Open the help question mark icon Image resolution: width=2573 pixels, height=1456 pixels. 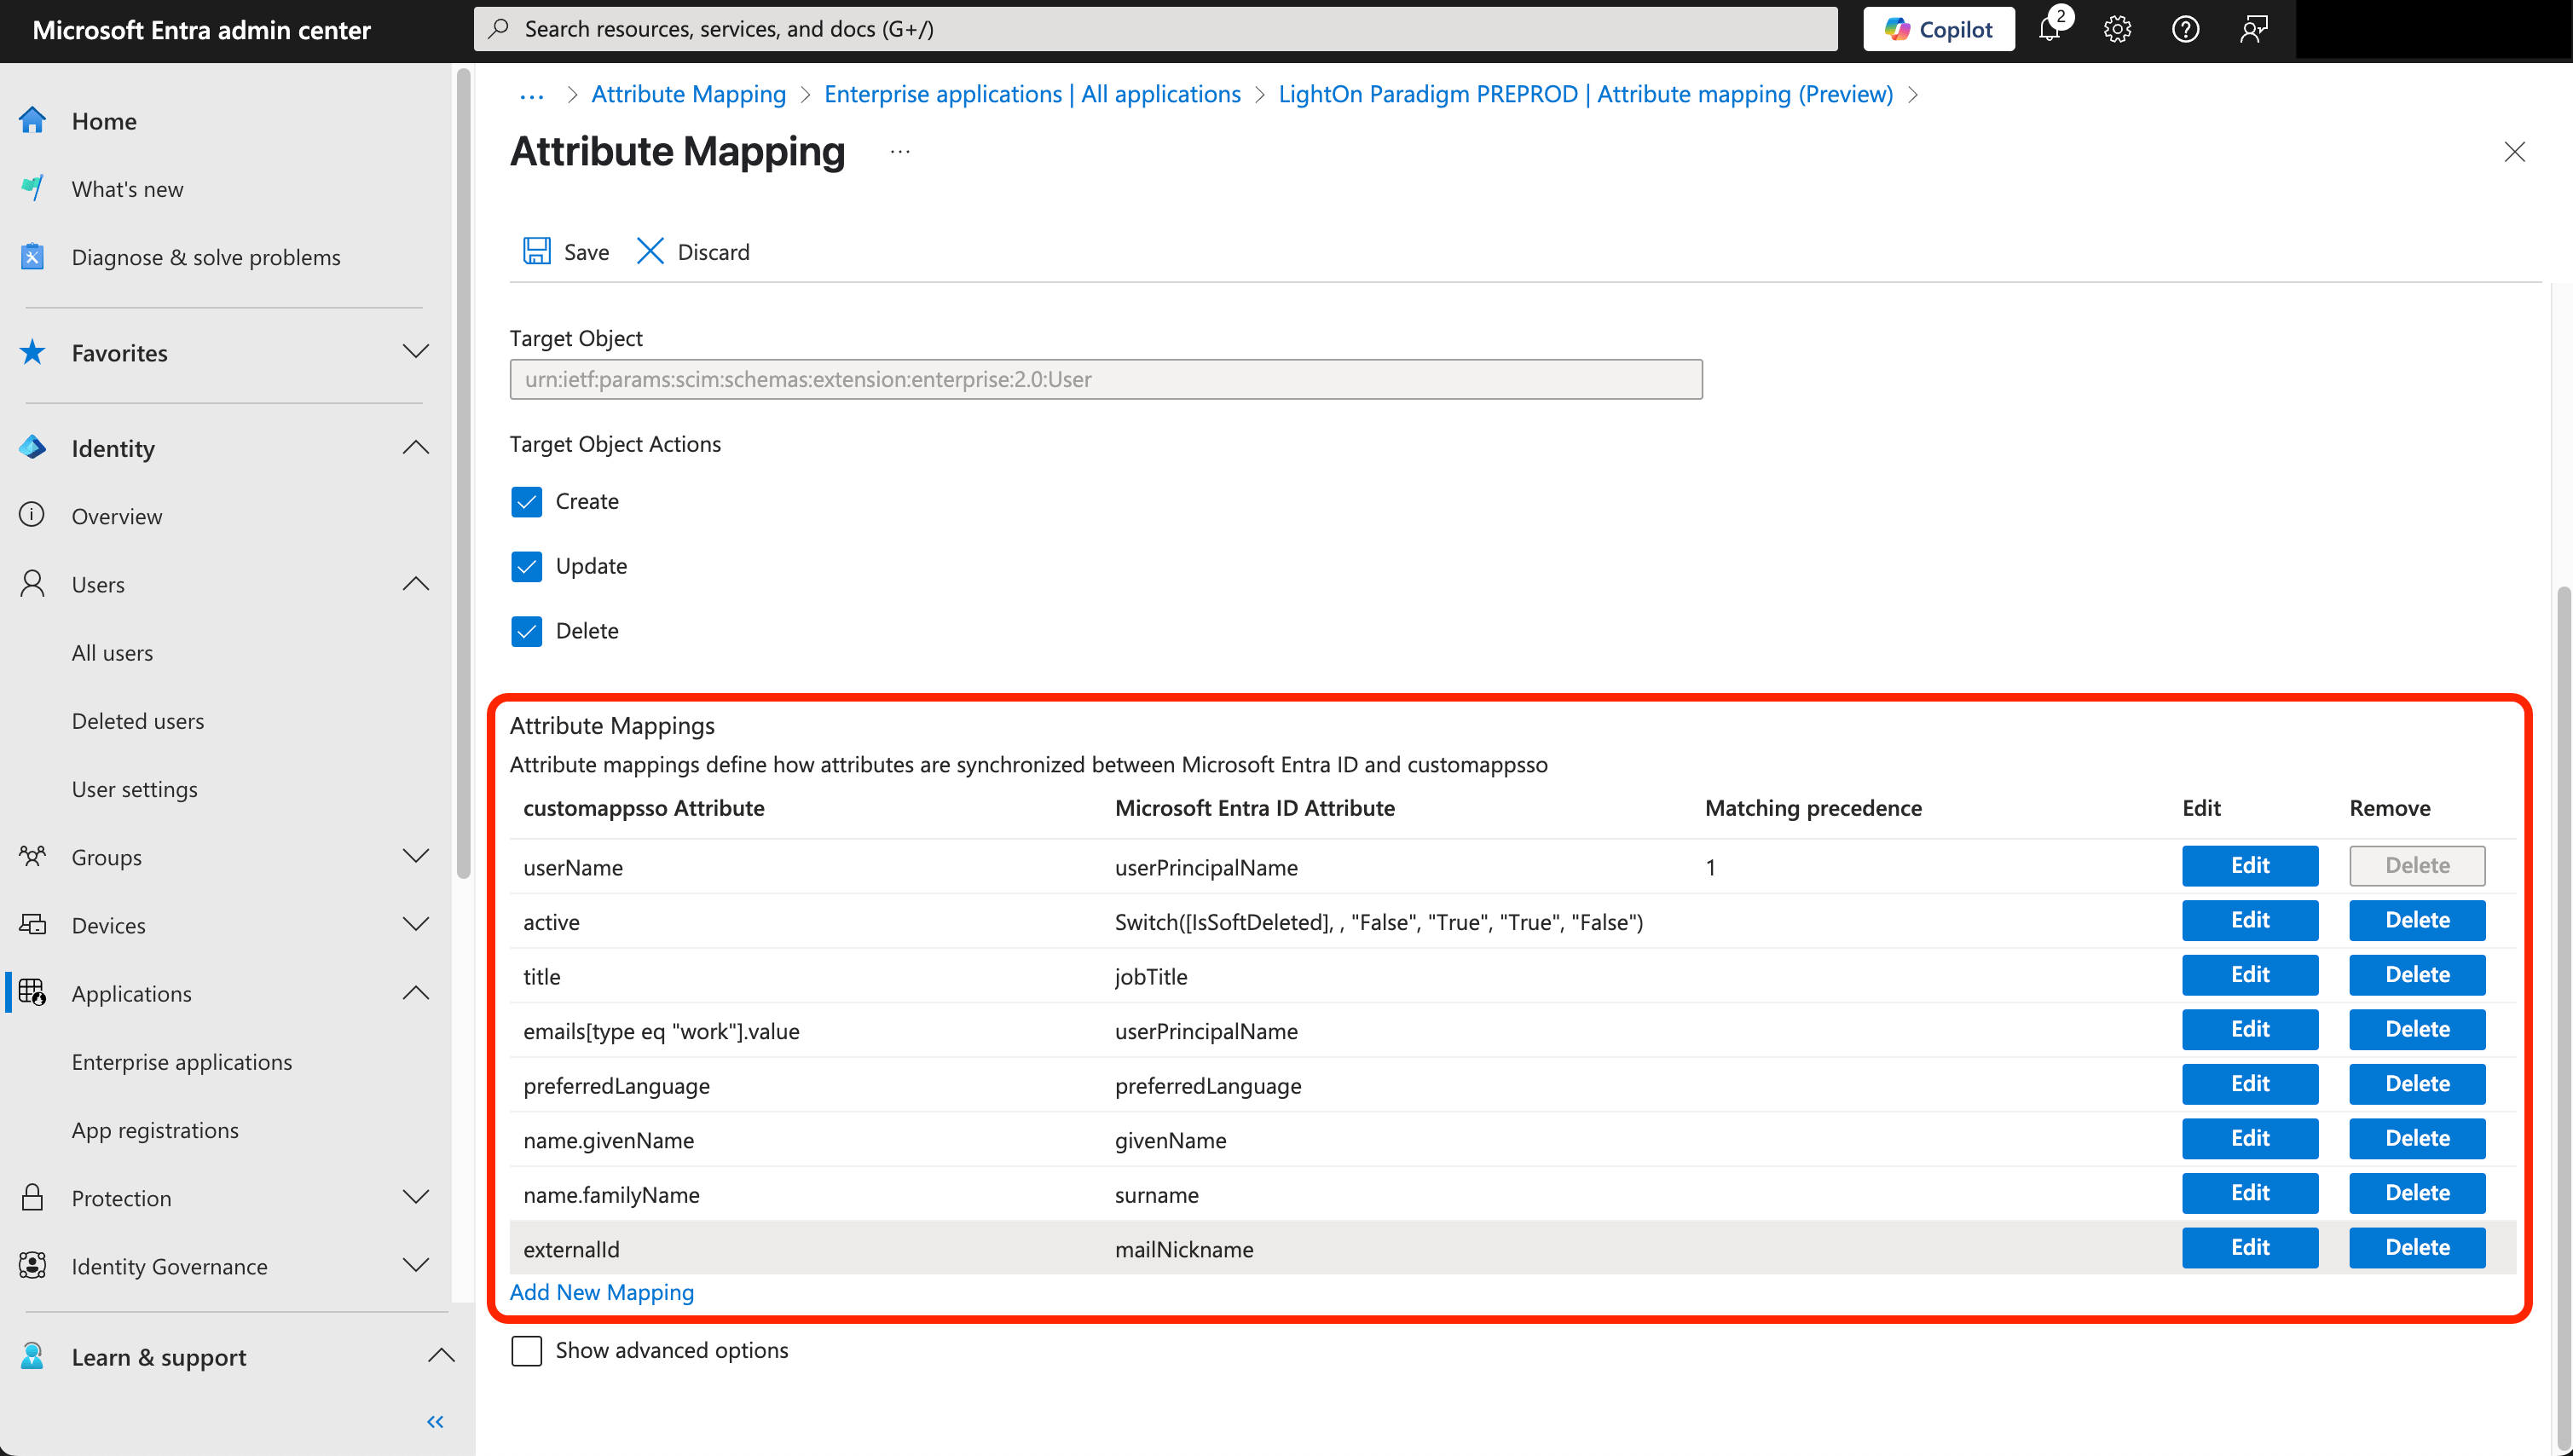(x=2185, y=29)
